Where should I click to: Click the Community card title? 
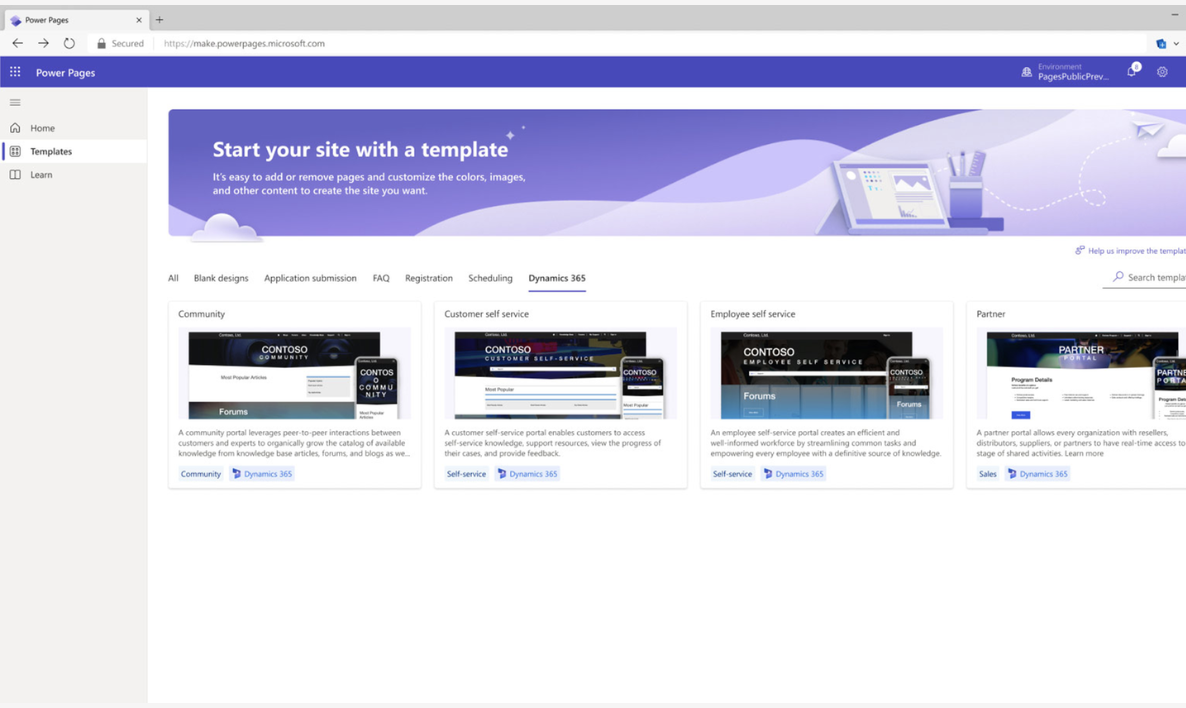click(201, 314)
